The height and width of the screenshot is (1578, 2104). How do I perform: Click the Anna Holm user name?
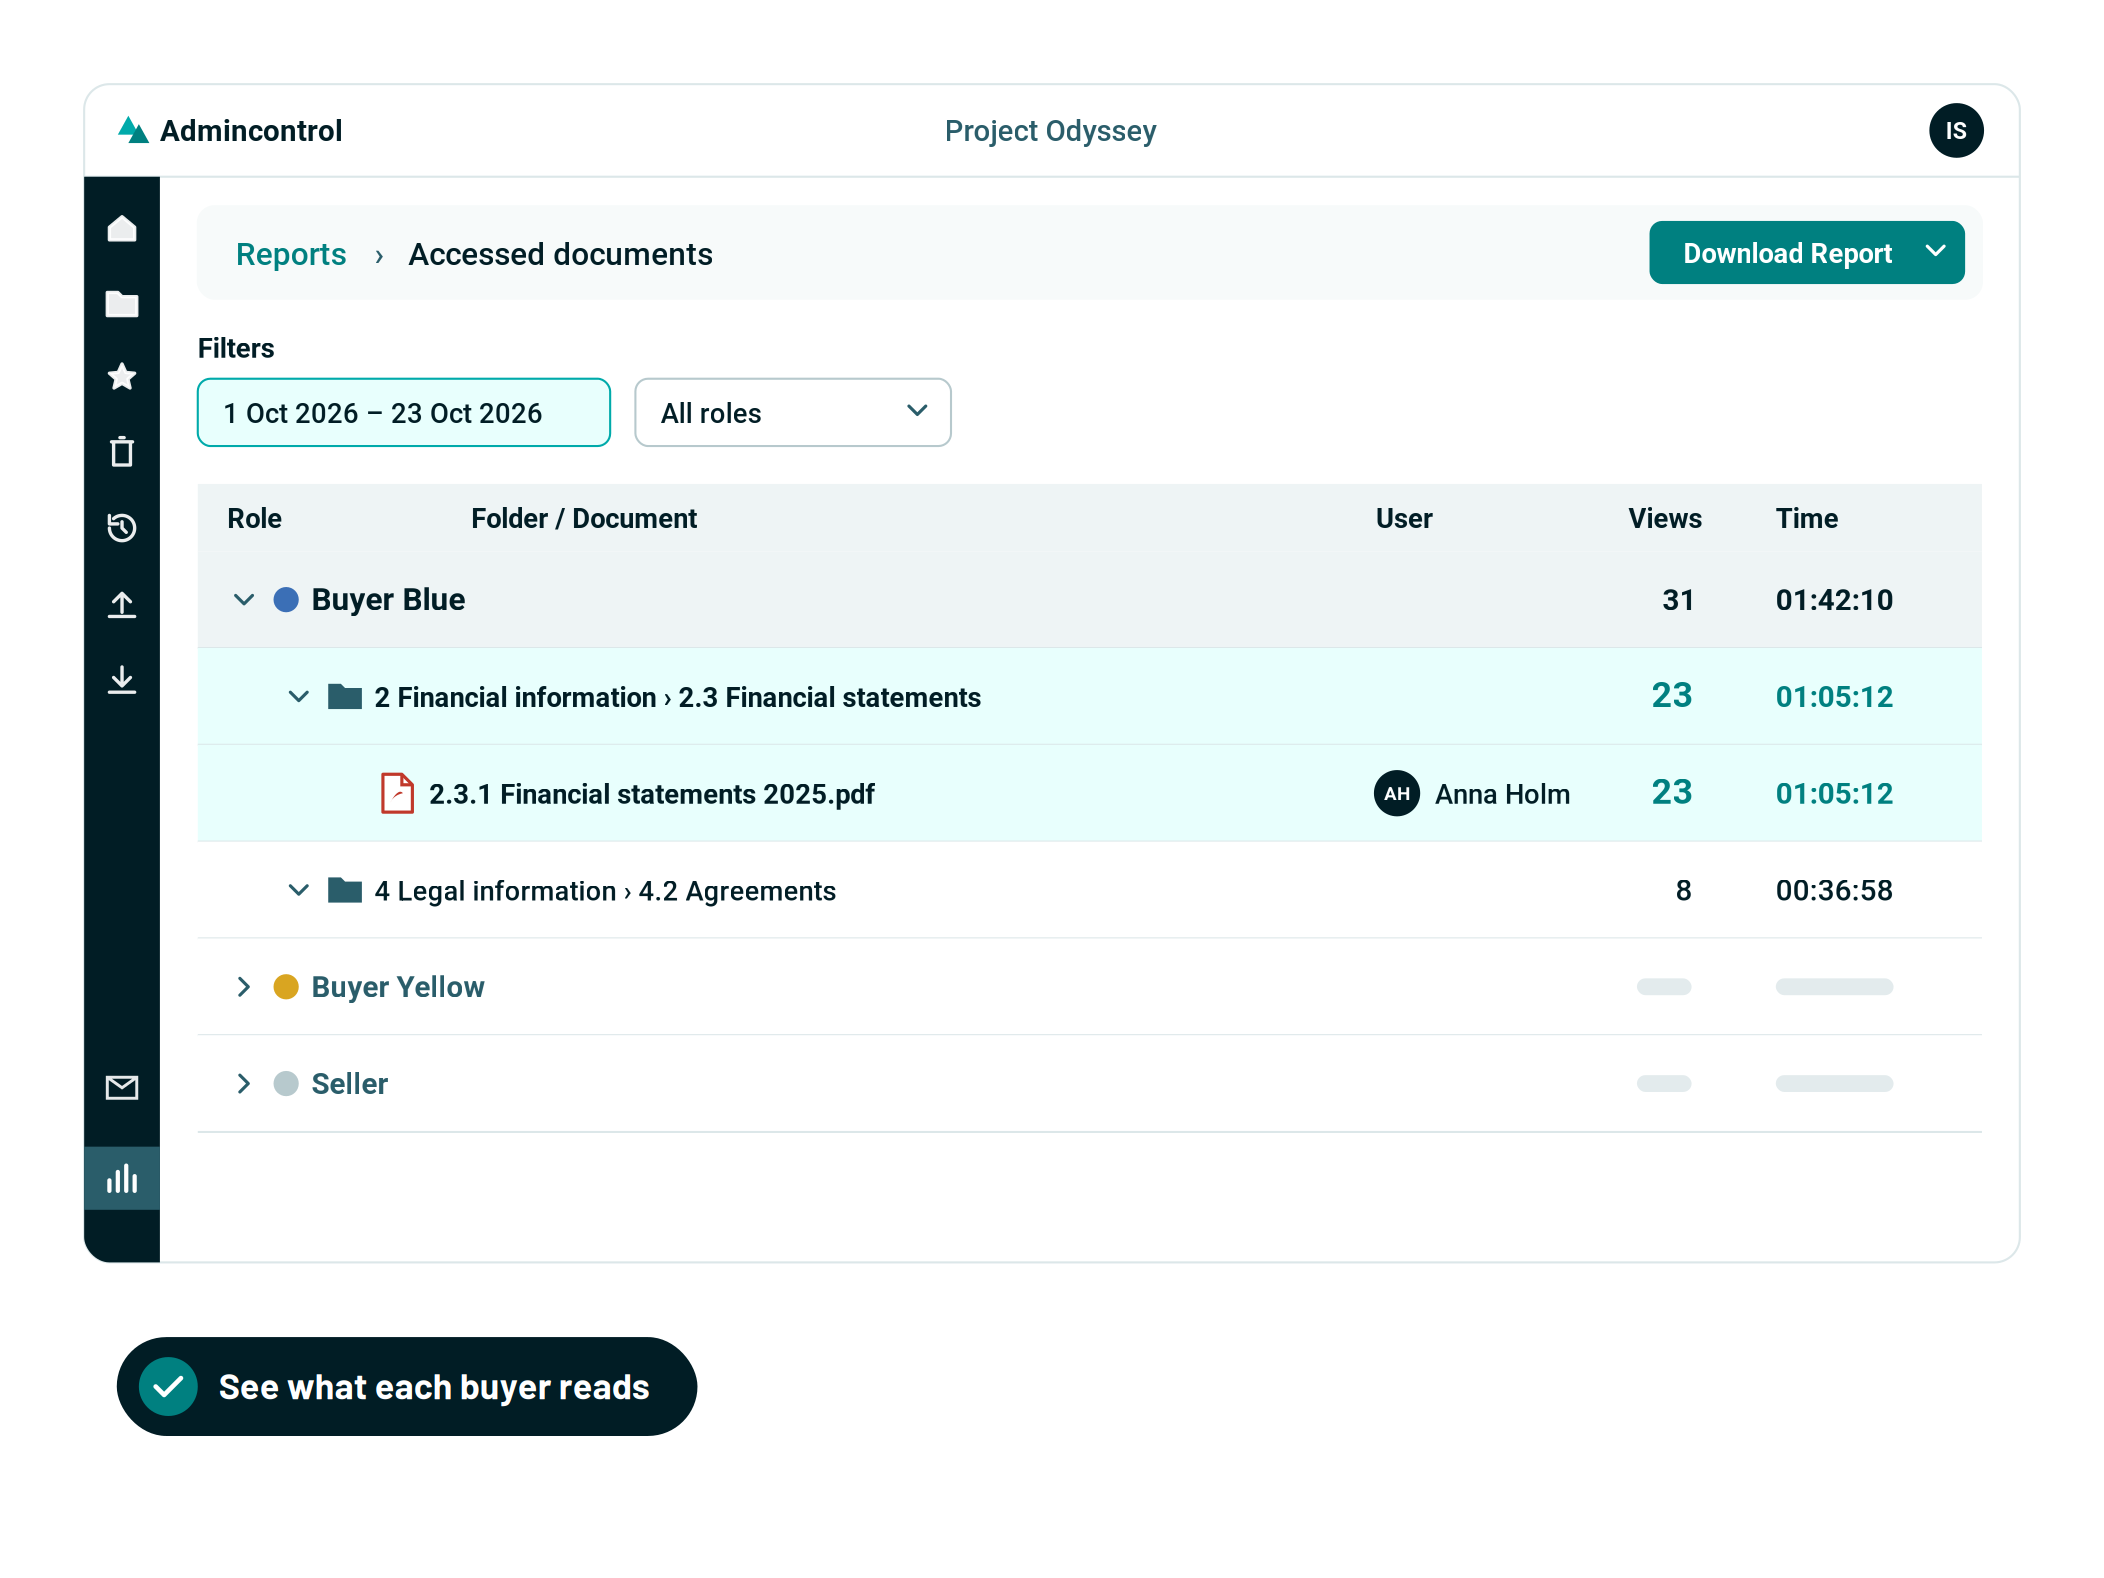click(x=1502, y=794)
